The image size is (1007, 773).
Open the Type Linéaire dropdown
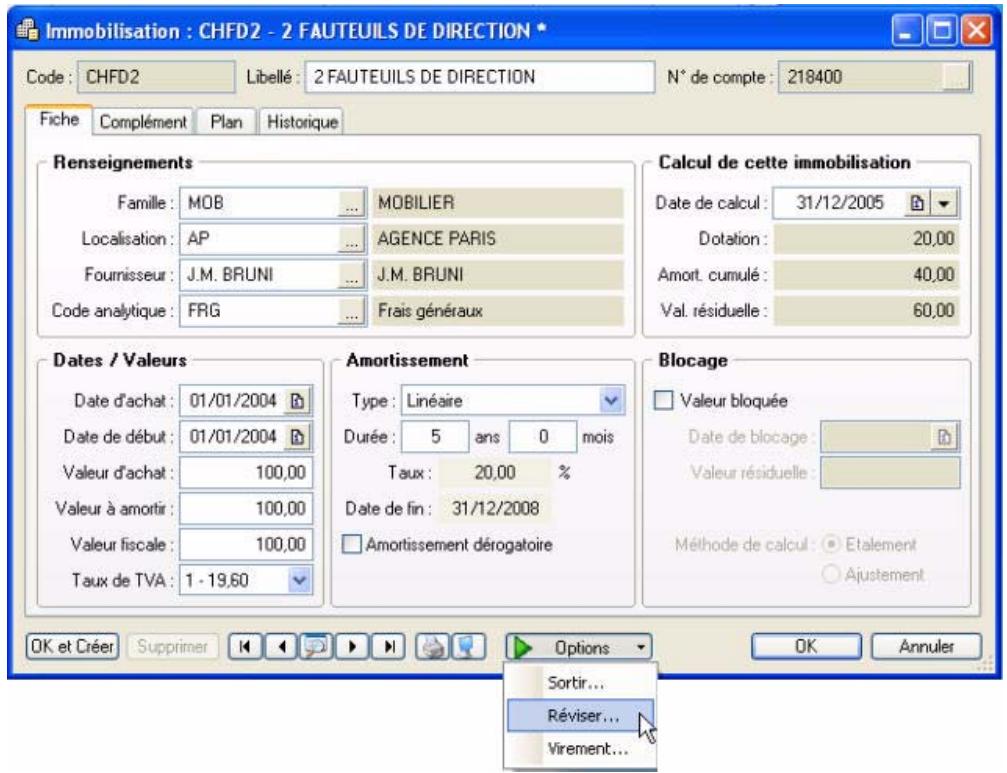(x=611, y=401)
